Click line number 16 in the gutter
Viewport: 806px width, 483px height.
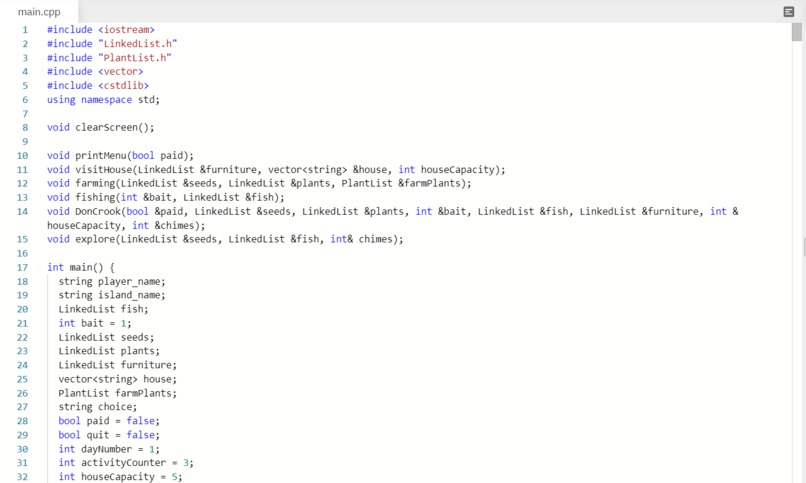pos(22,253)
